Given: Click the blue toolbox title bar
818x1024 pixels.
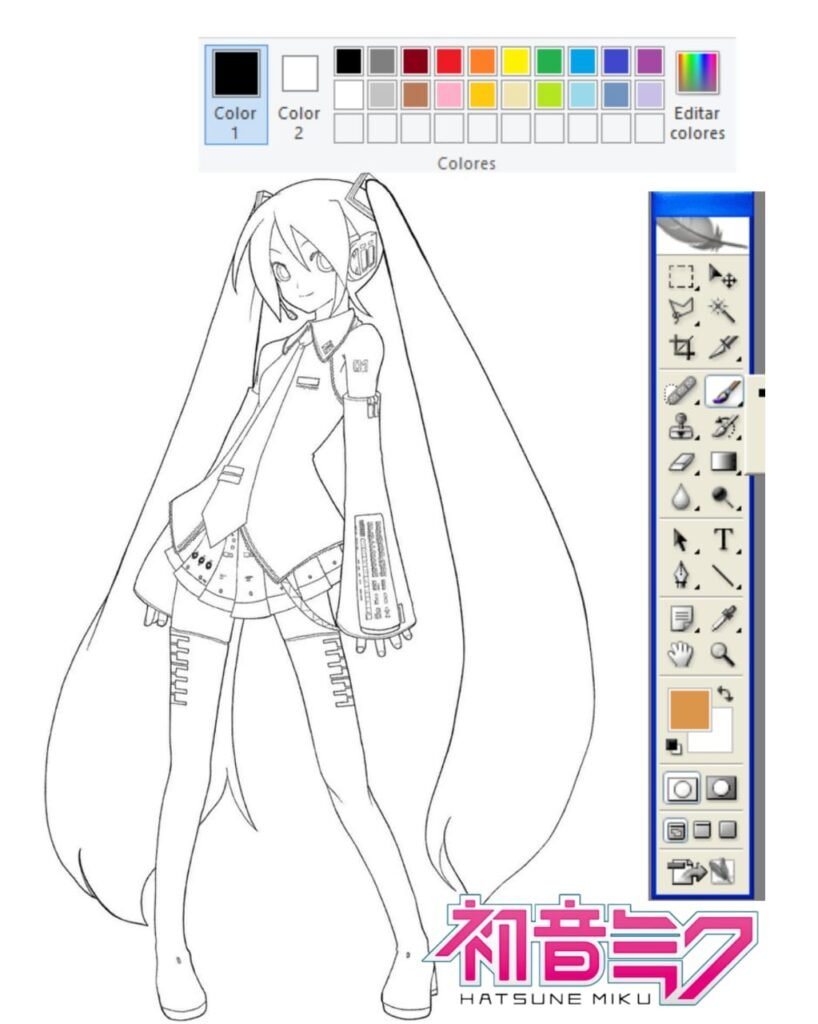Looking at the screenshot, I should pos(701,204).
